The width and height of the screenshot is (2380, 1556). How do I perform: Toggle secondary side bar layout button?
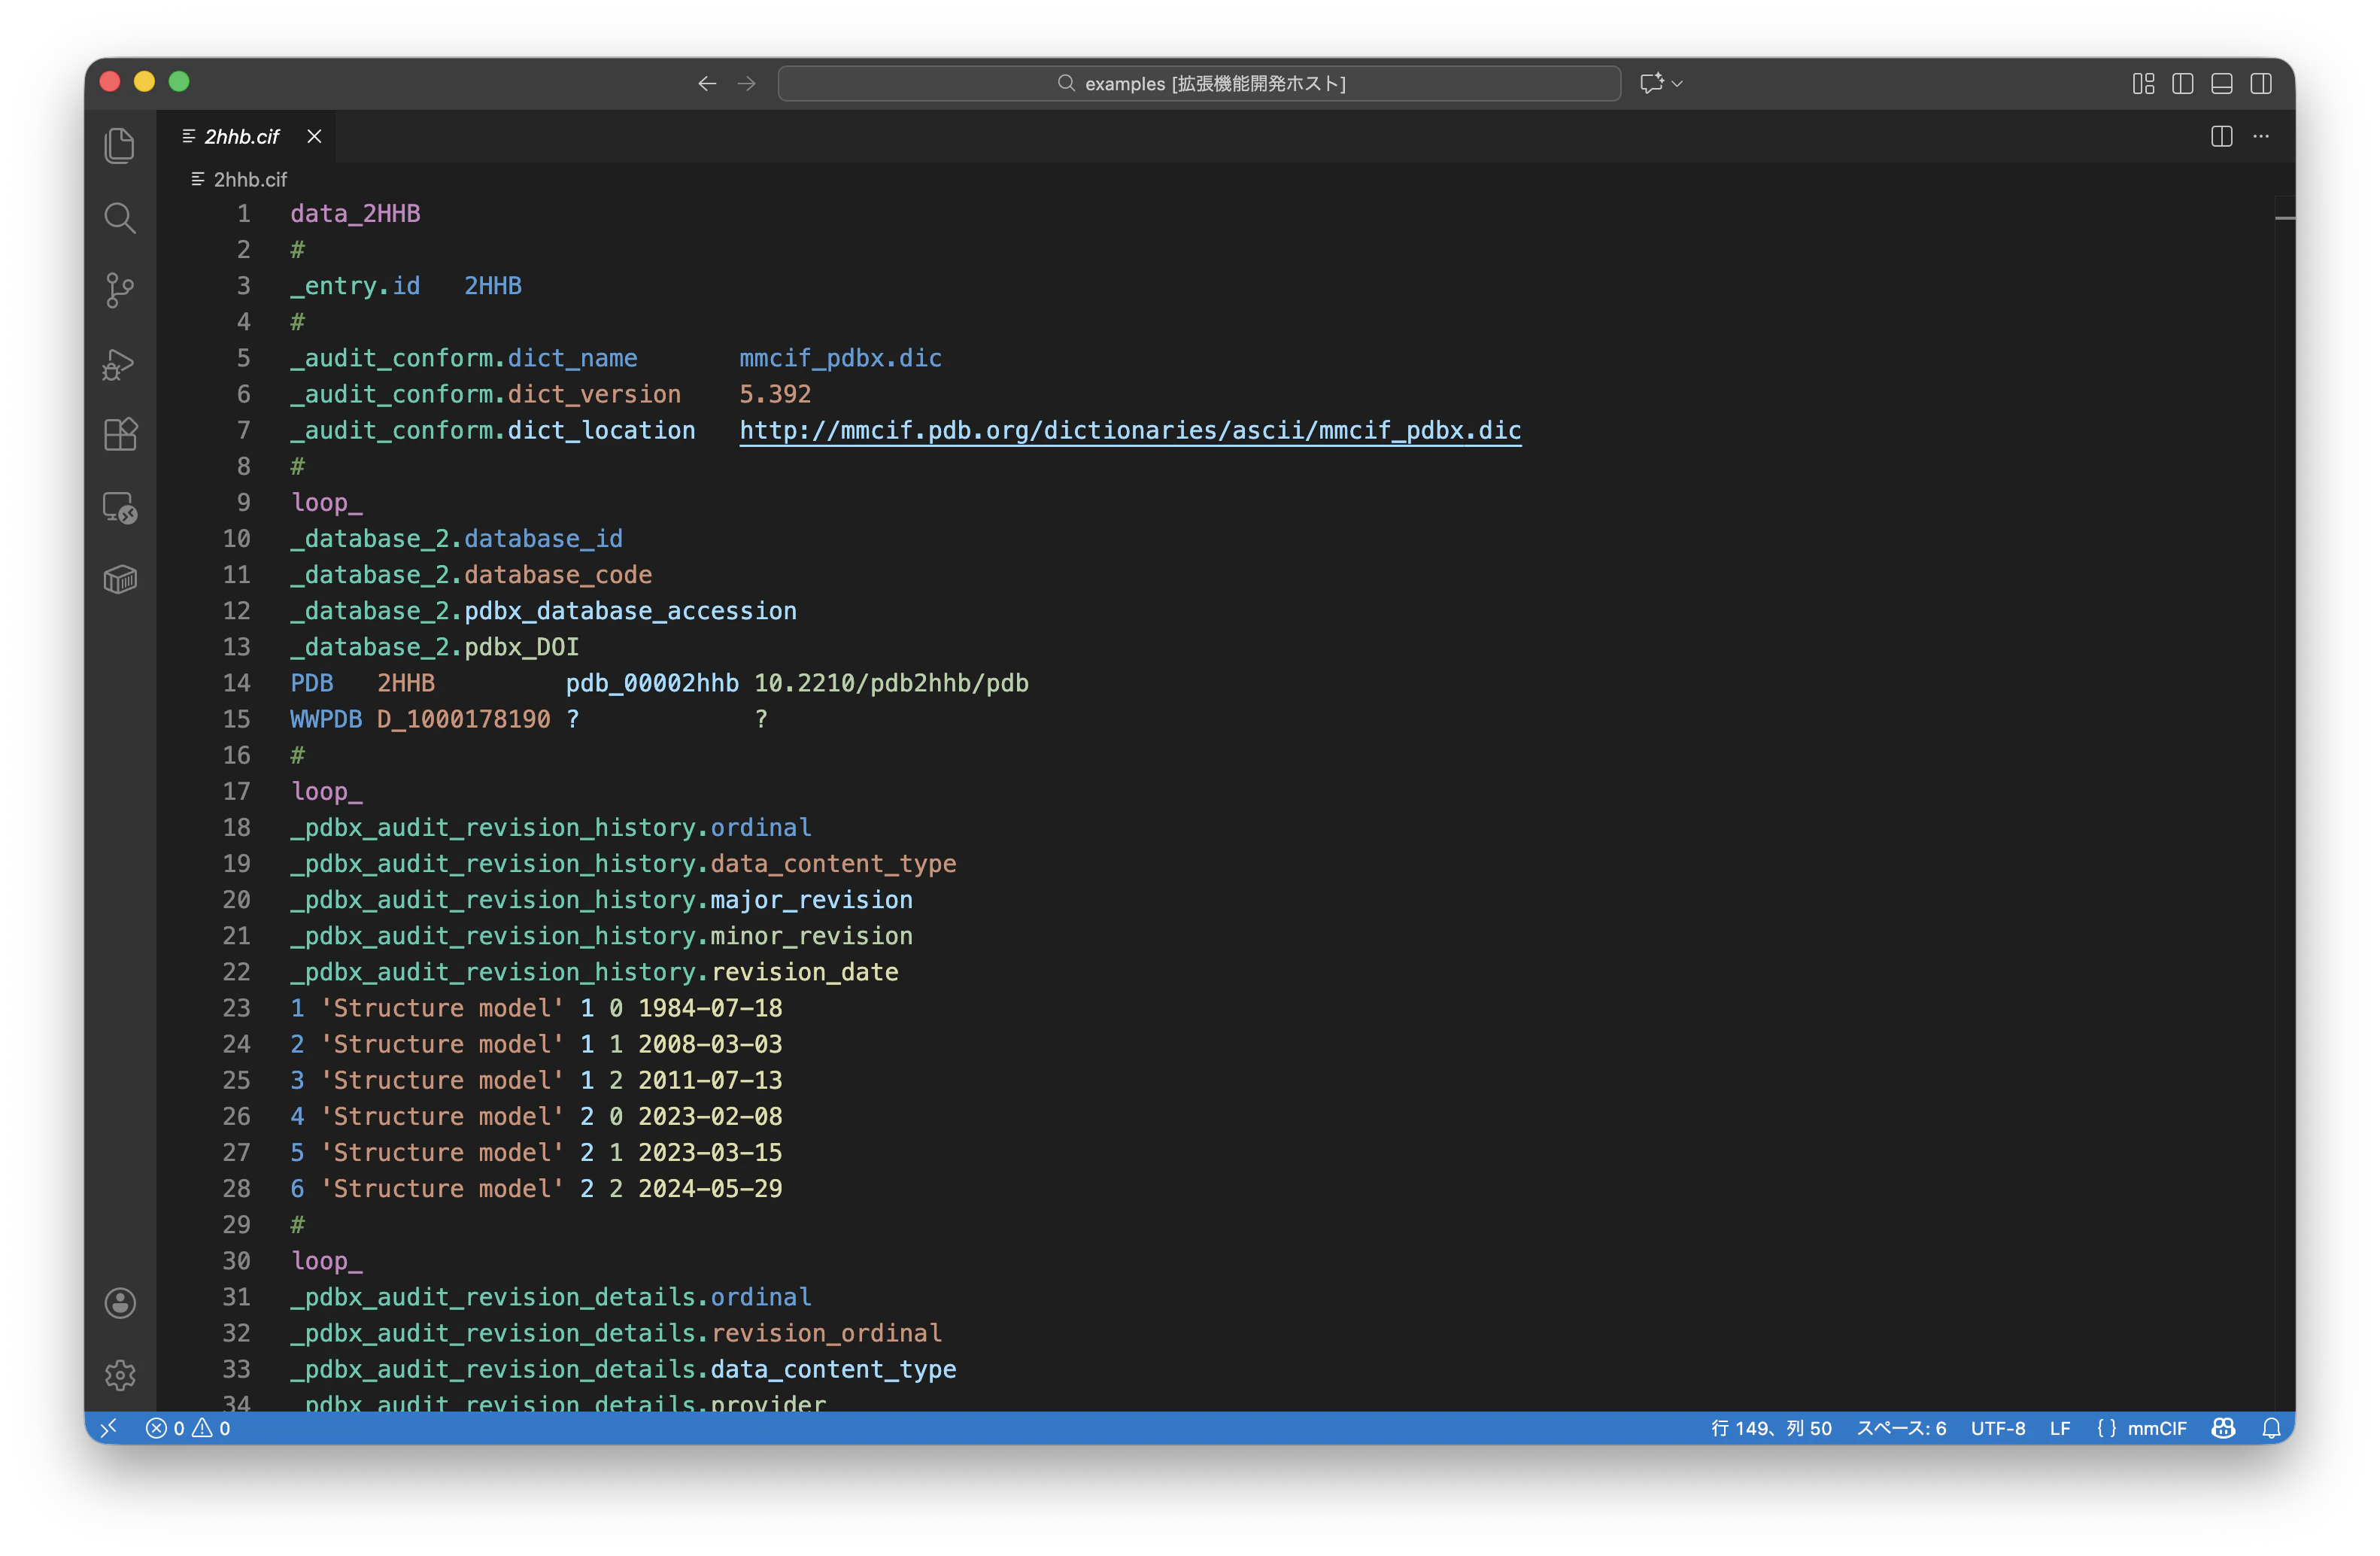(2260, 84)
